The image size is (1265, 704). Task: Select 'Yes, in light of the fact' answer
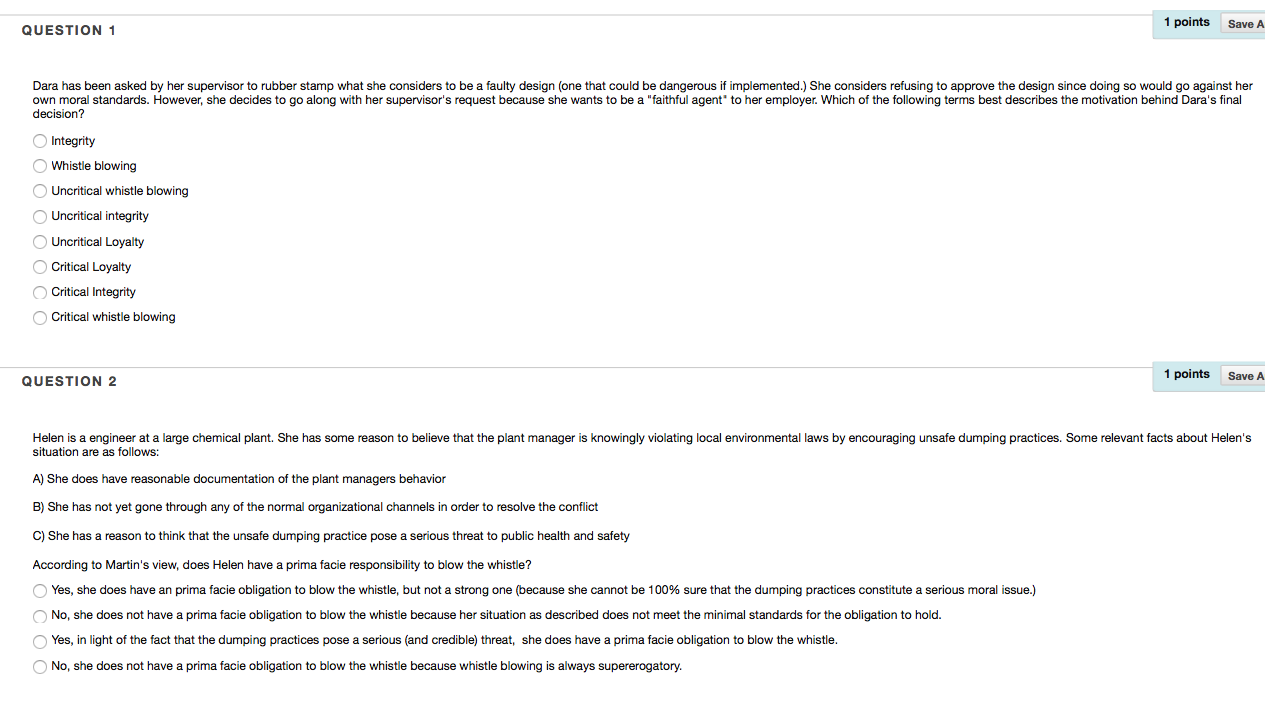[40, 641]
